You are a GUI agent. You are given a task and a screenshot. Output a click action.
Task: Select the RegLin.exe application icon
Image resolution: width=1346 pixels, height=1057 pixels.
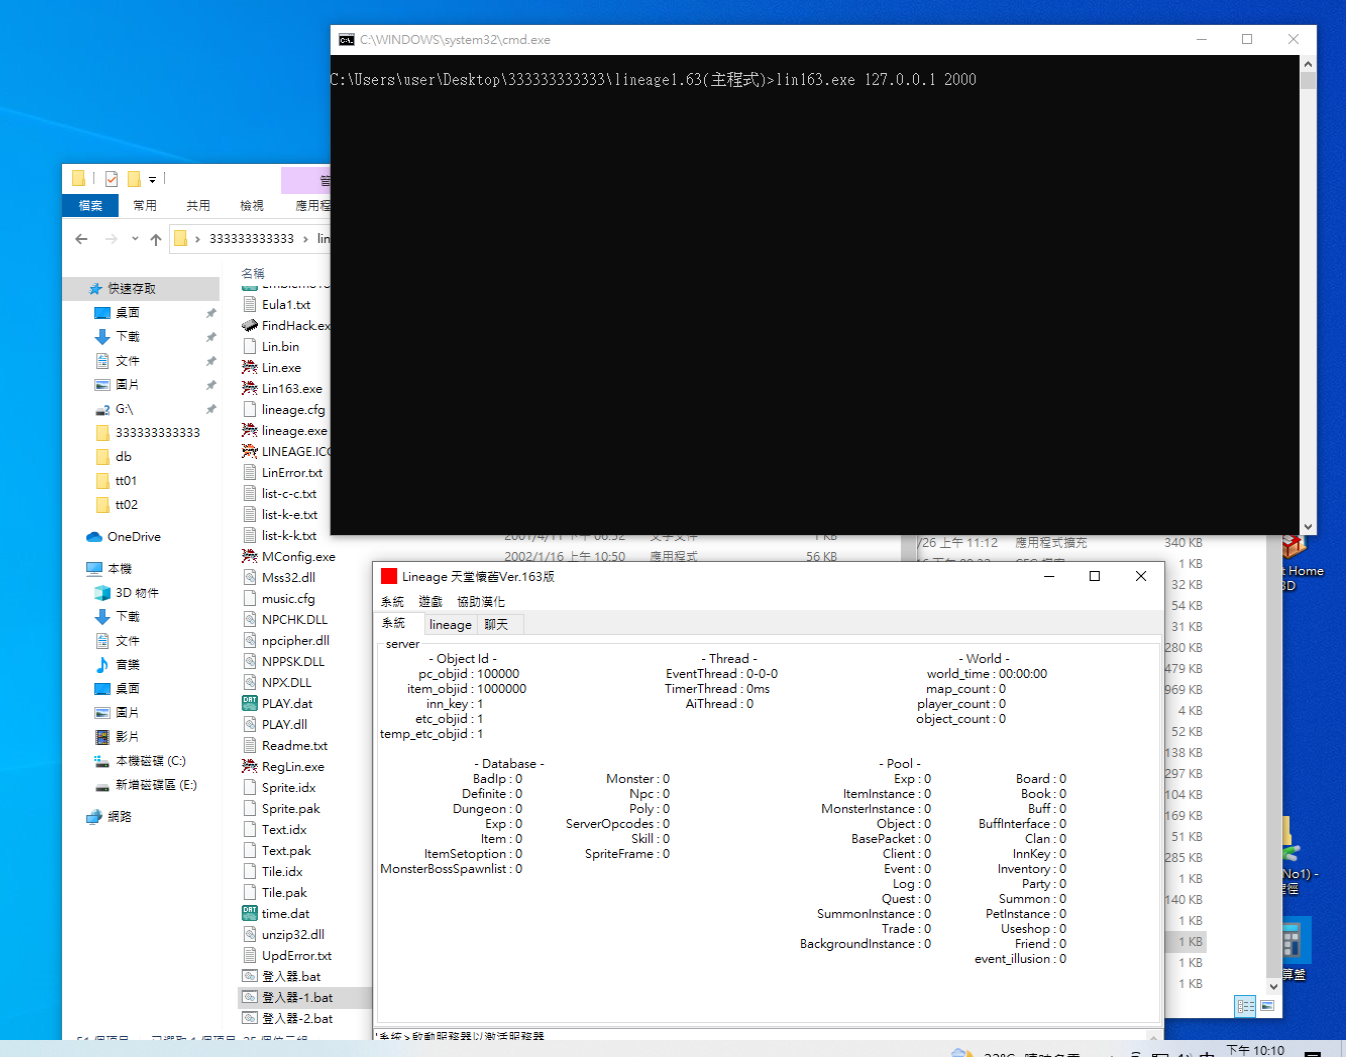(250, 766)
